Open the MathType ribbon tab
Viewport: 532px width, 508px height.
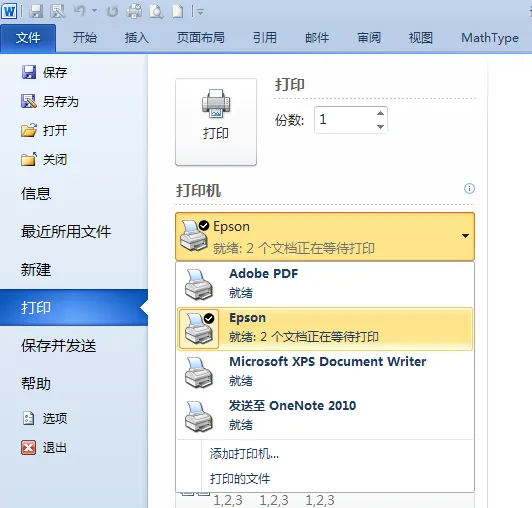(x=490, y=37)
